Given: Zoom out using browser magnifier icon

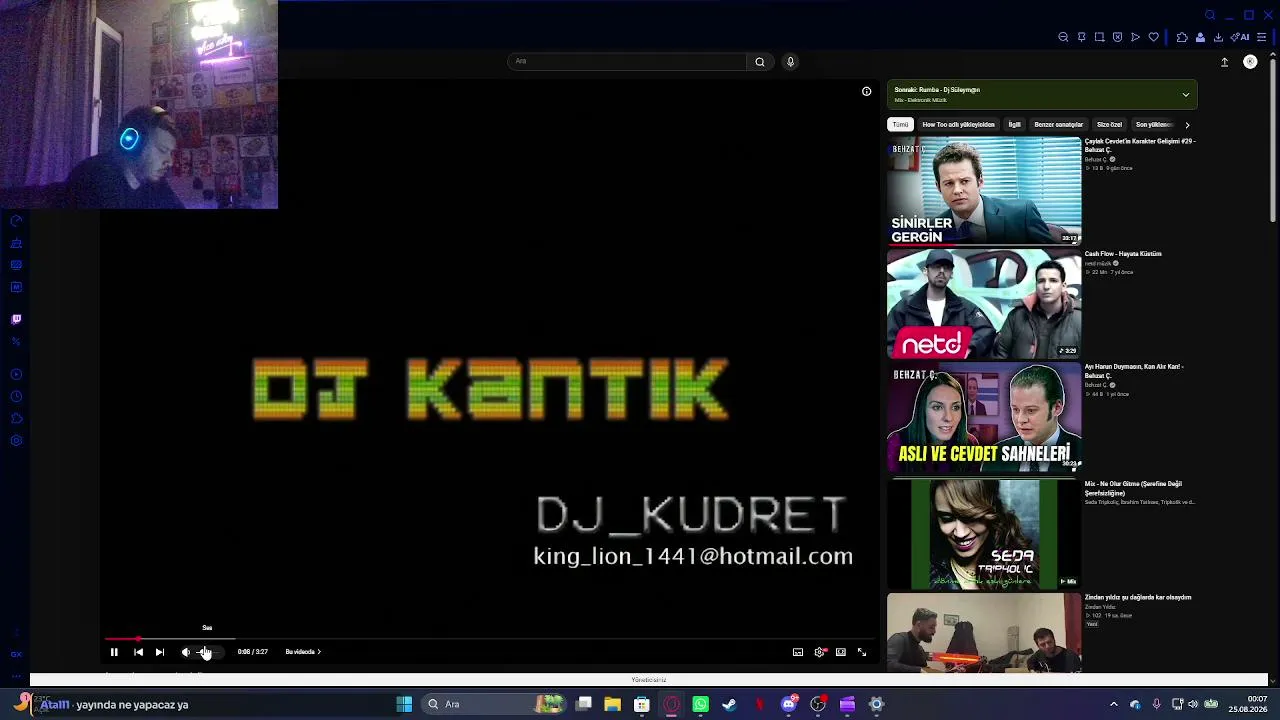Looking at the screenshot, I should tap(1063, 37).
